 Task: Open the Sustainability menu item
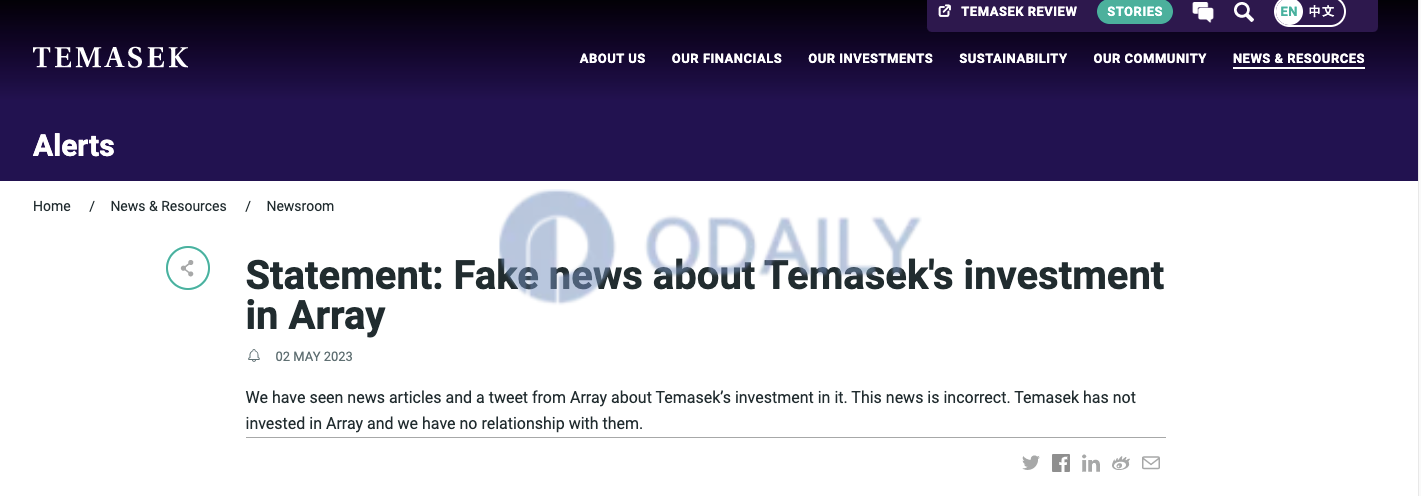[x=1013, y=58]
